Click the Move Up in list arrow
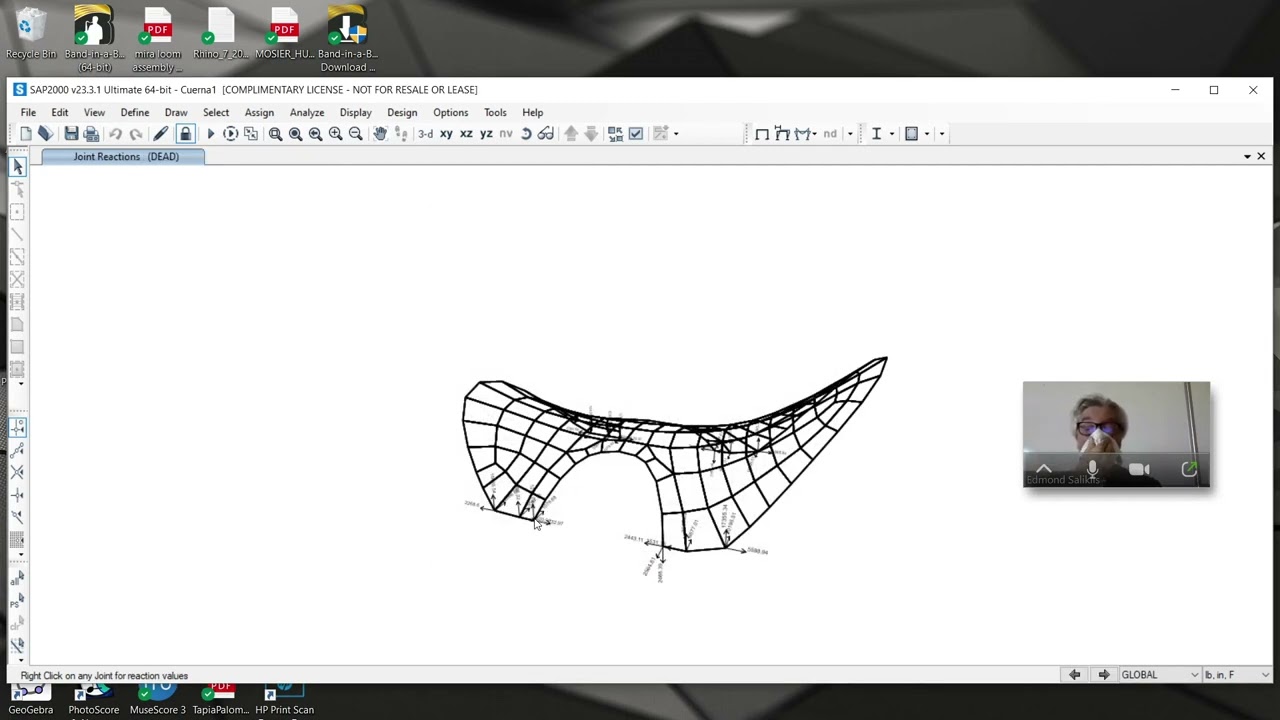Viewport: 1280px width, 720px height. (571, 133)
